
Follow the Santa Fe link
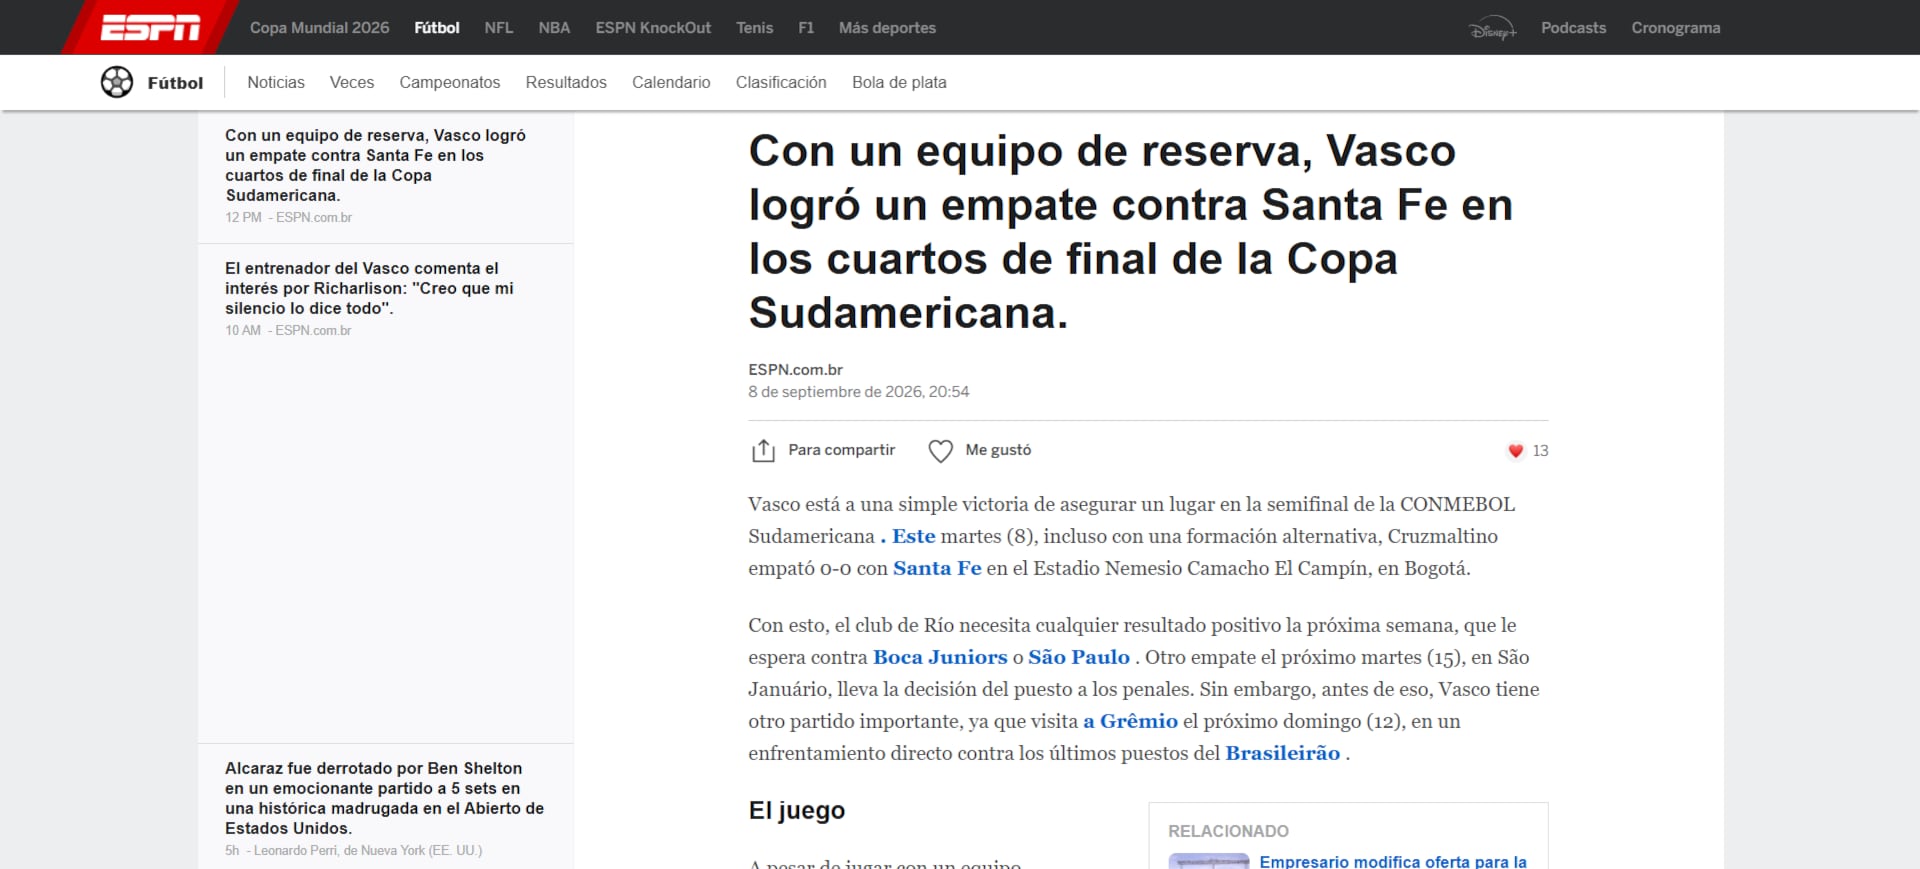pos(937,568)
